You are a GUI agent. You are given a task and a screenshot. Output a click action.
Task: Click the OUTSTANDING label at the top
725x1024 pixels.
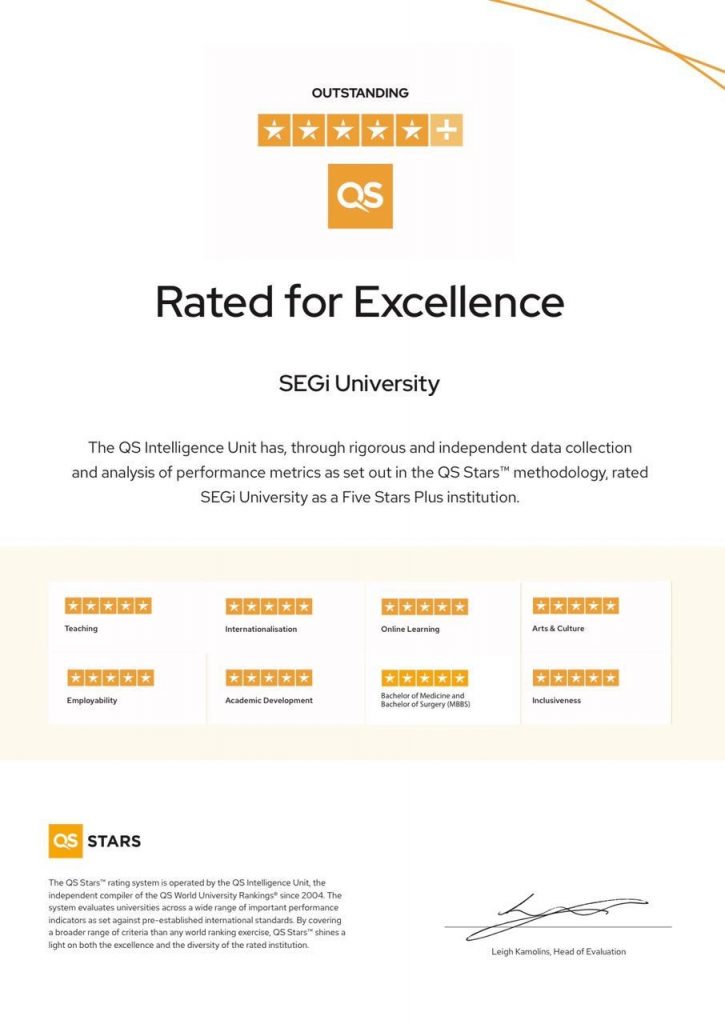point(360,93)
